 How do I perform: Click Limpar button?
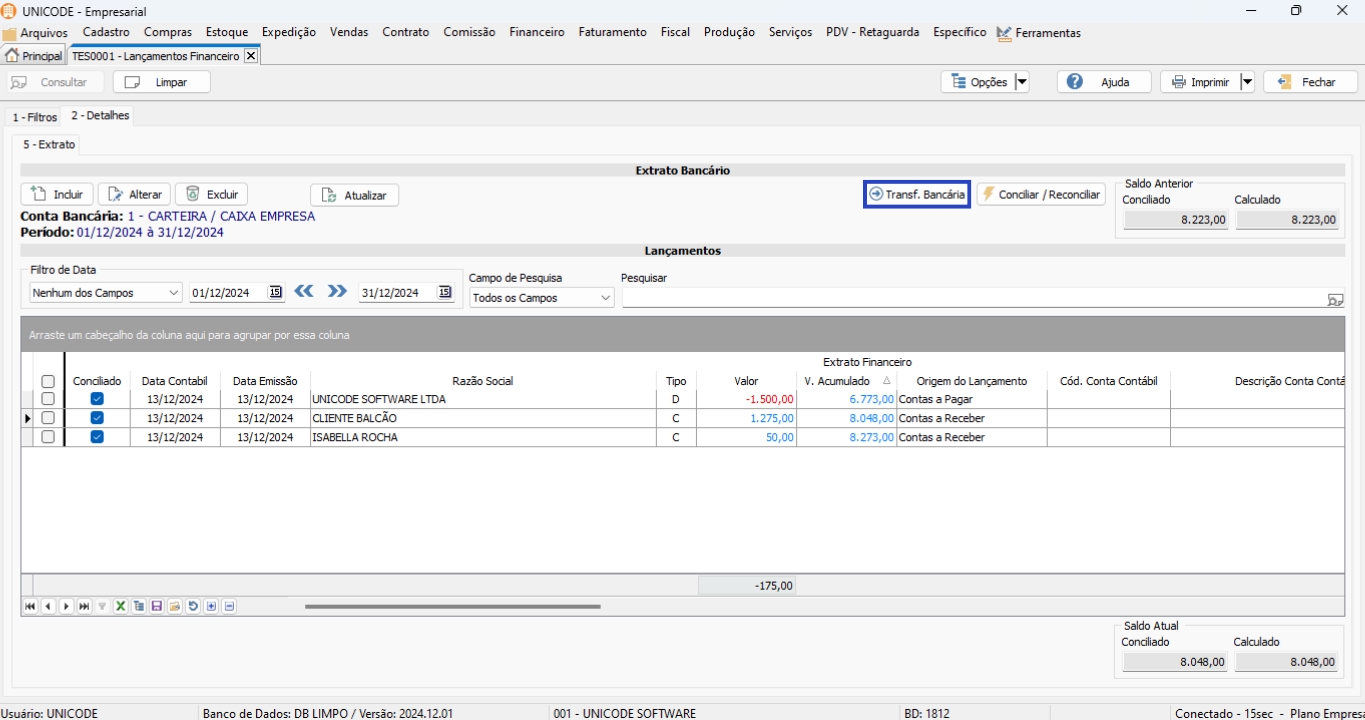pos(161,82)
